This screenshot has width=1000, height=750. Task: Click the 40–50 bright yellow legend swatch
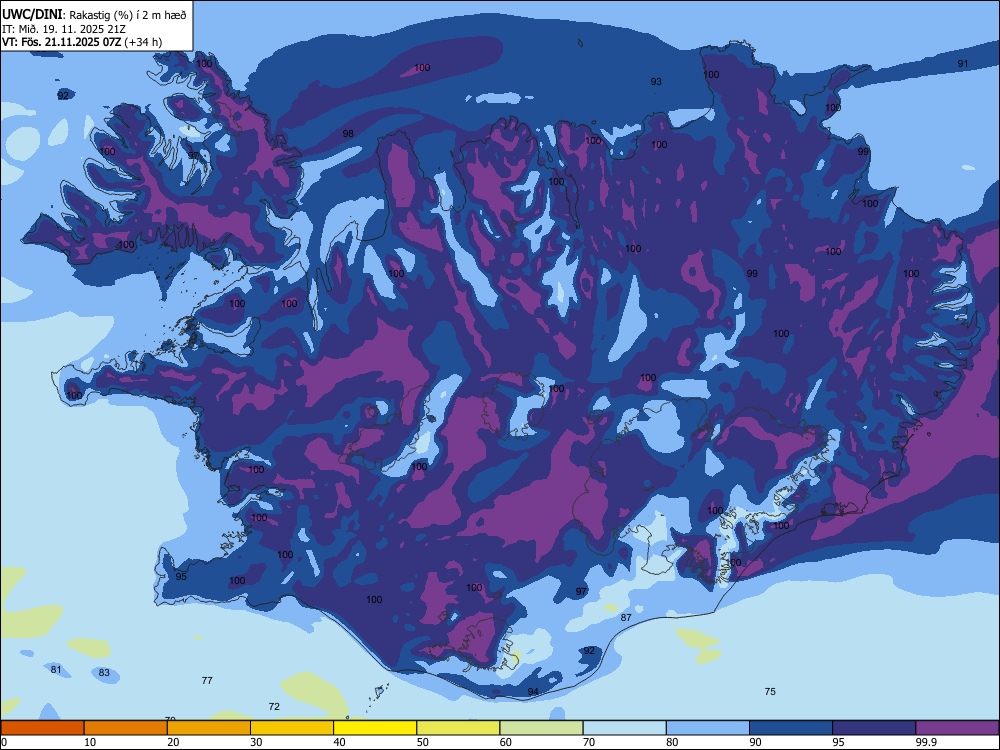[x=375, y=728]
